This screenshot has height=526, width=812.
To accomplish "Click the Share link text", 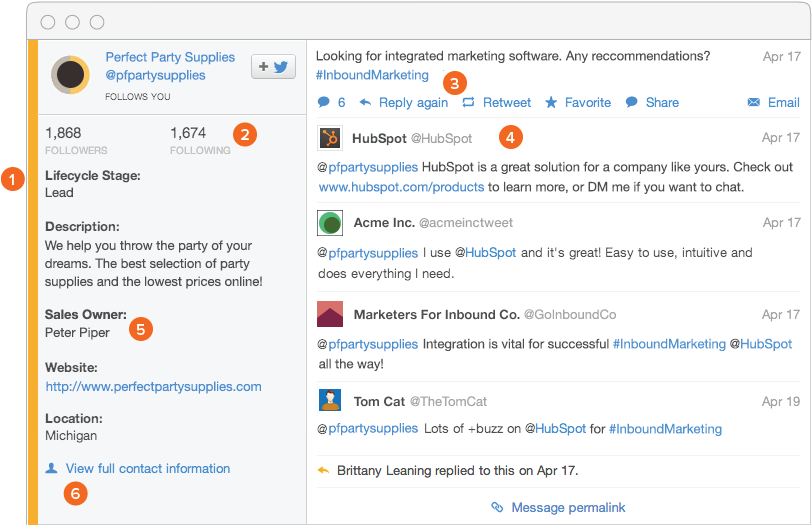I will [662, 103].
